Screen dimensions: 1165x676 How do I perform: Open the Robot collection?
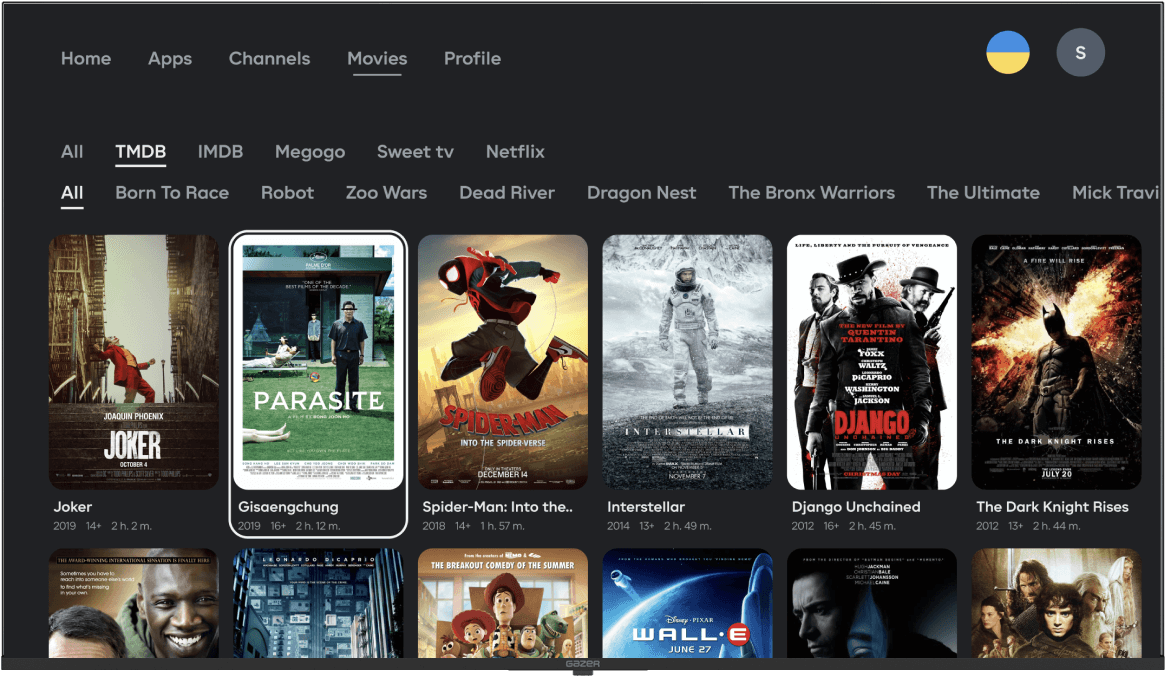[288, 193]
